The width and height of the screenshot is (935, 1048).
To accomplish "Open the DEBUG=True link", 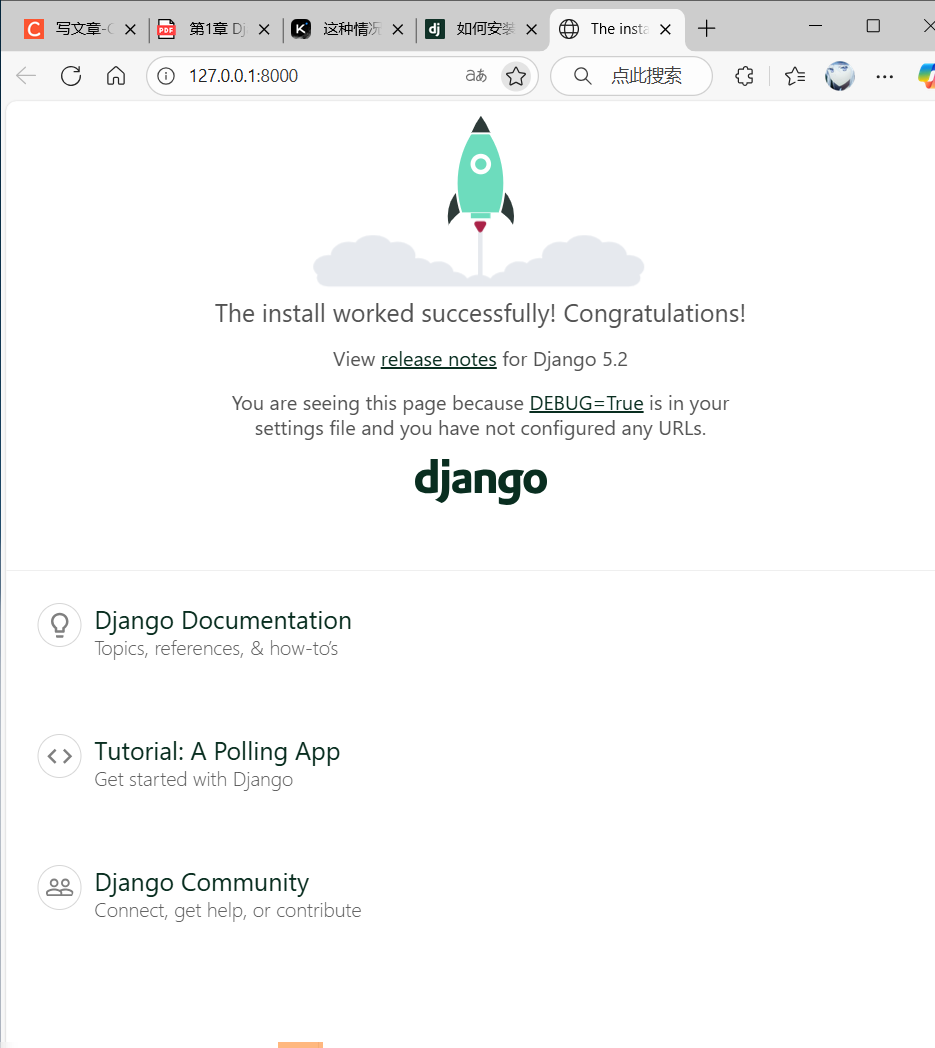I will [x=586, y=404].
